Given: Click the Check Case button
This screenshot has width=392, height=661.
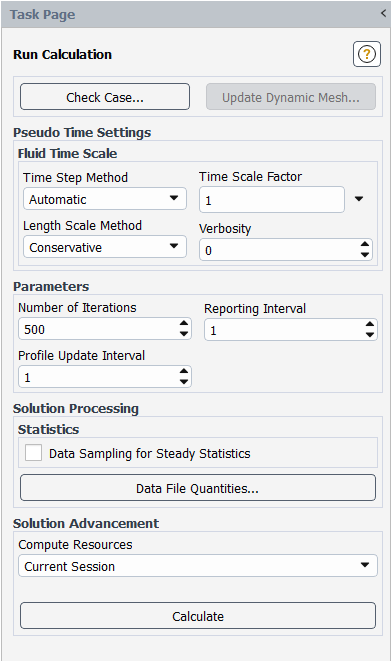Looking at the screenshot, I should (x=105, y=97).
